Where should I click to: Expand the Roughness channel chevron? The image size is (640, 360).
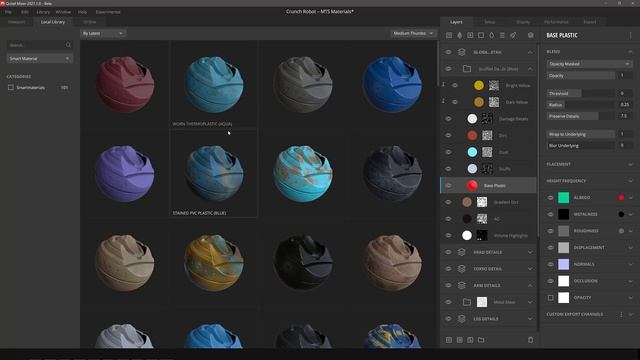631,231
